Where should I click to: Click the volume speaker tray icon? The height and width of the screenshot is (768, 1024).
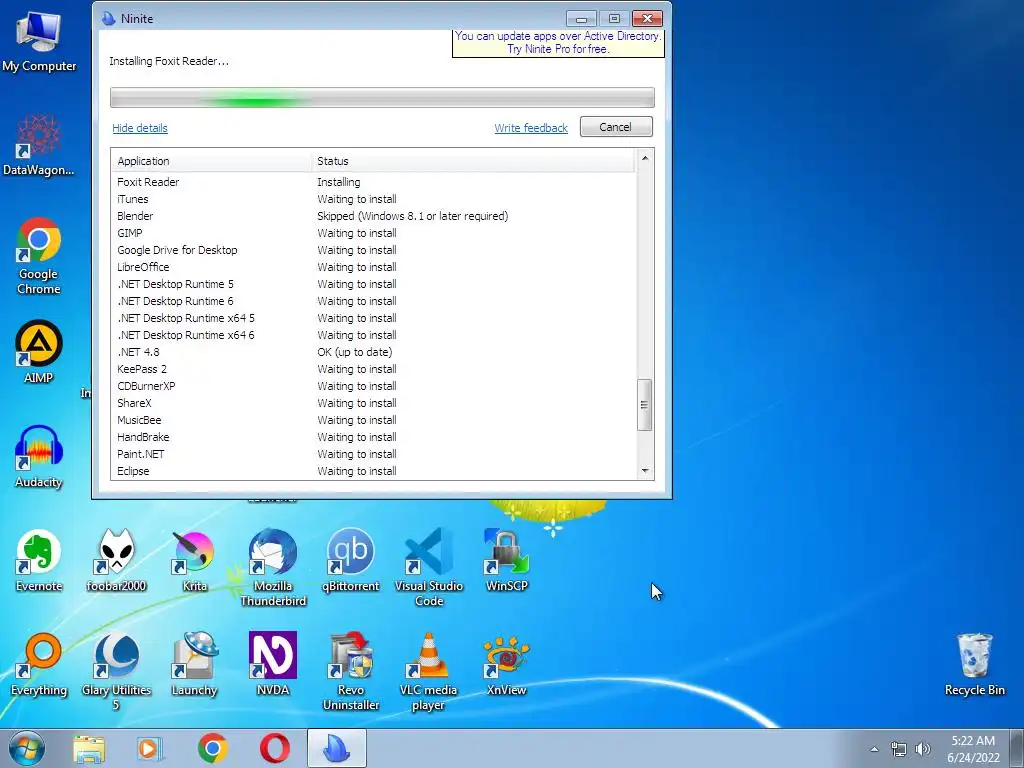pyautogui.click(x=922, y=749)
